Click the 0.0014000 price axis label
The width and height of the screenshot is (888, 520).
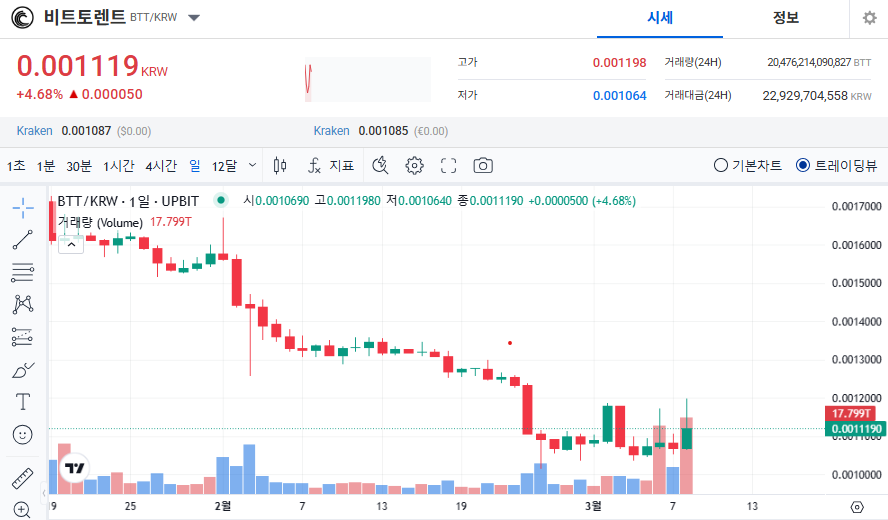(x=856, y=321)
